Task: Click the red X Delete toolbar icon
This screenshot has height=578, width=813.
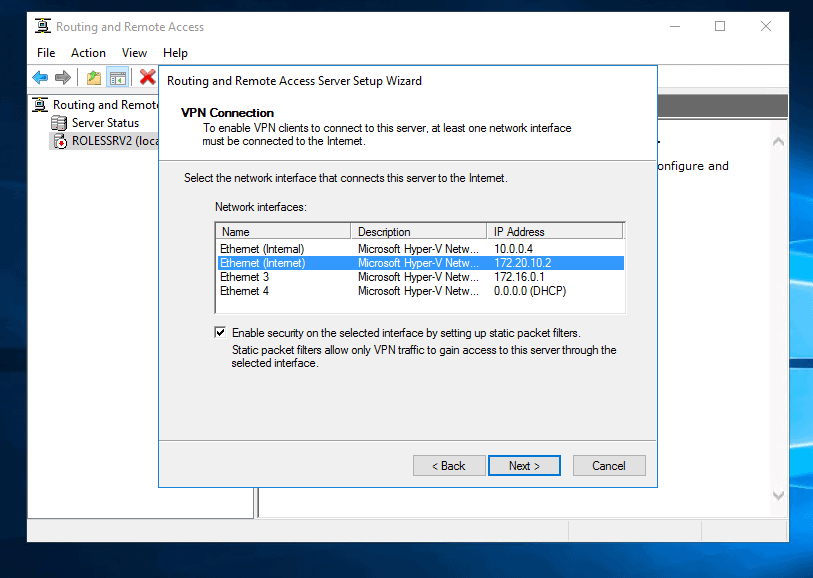Action: click(x=147, y=77)
